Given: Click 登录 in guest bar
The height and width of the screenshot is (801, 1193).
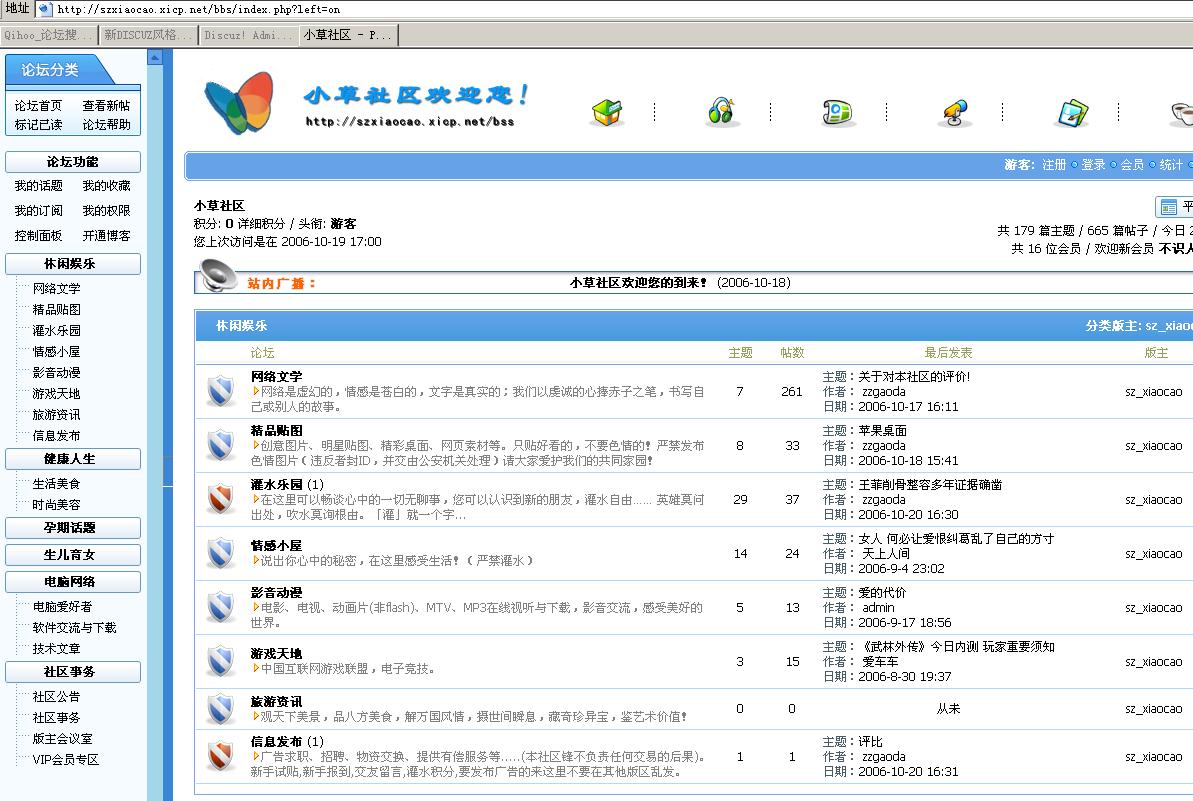Looking at the screenshot, I should [1093, 164].
